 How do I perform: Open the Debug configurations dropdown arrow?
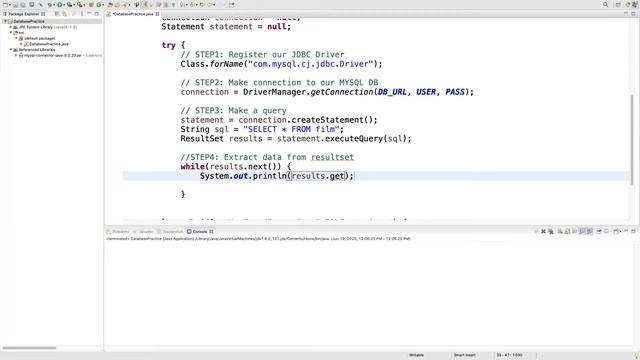[54, 5]
